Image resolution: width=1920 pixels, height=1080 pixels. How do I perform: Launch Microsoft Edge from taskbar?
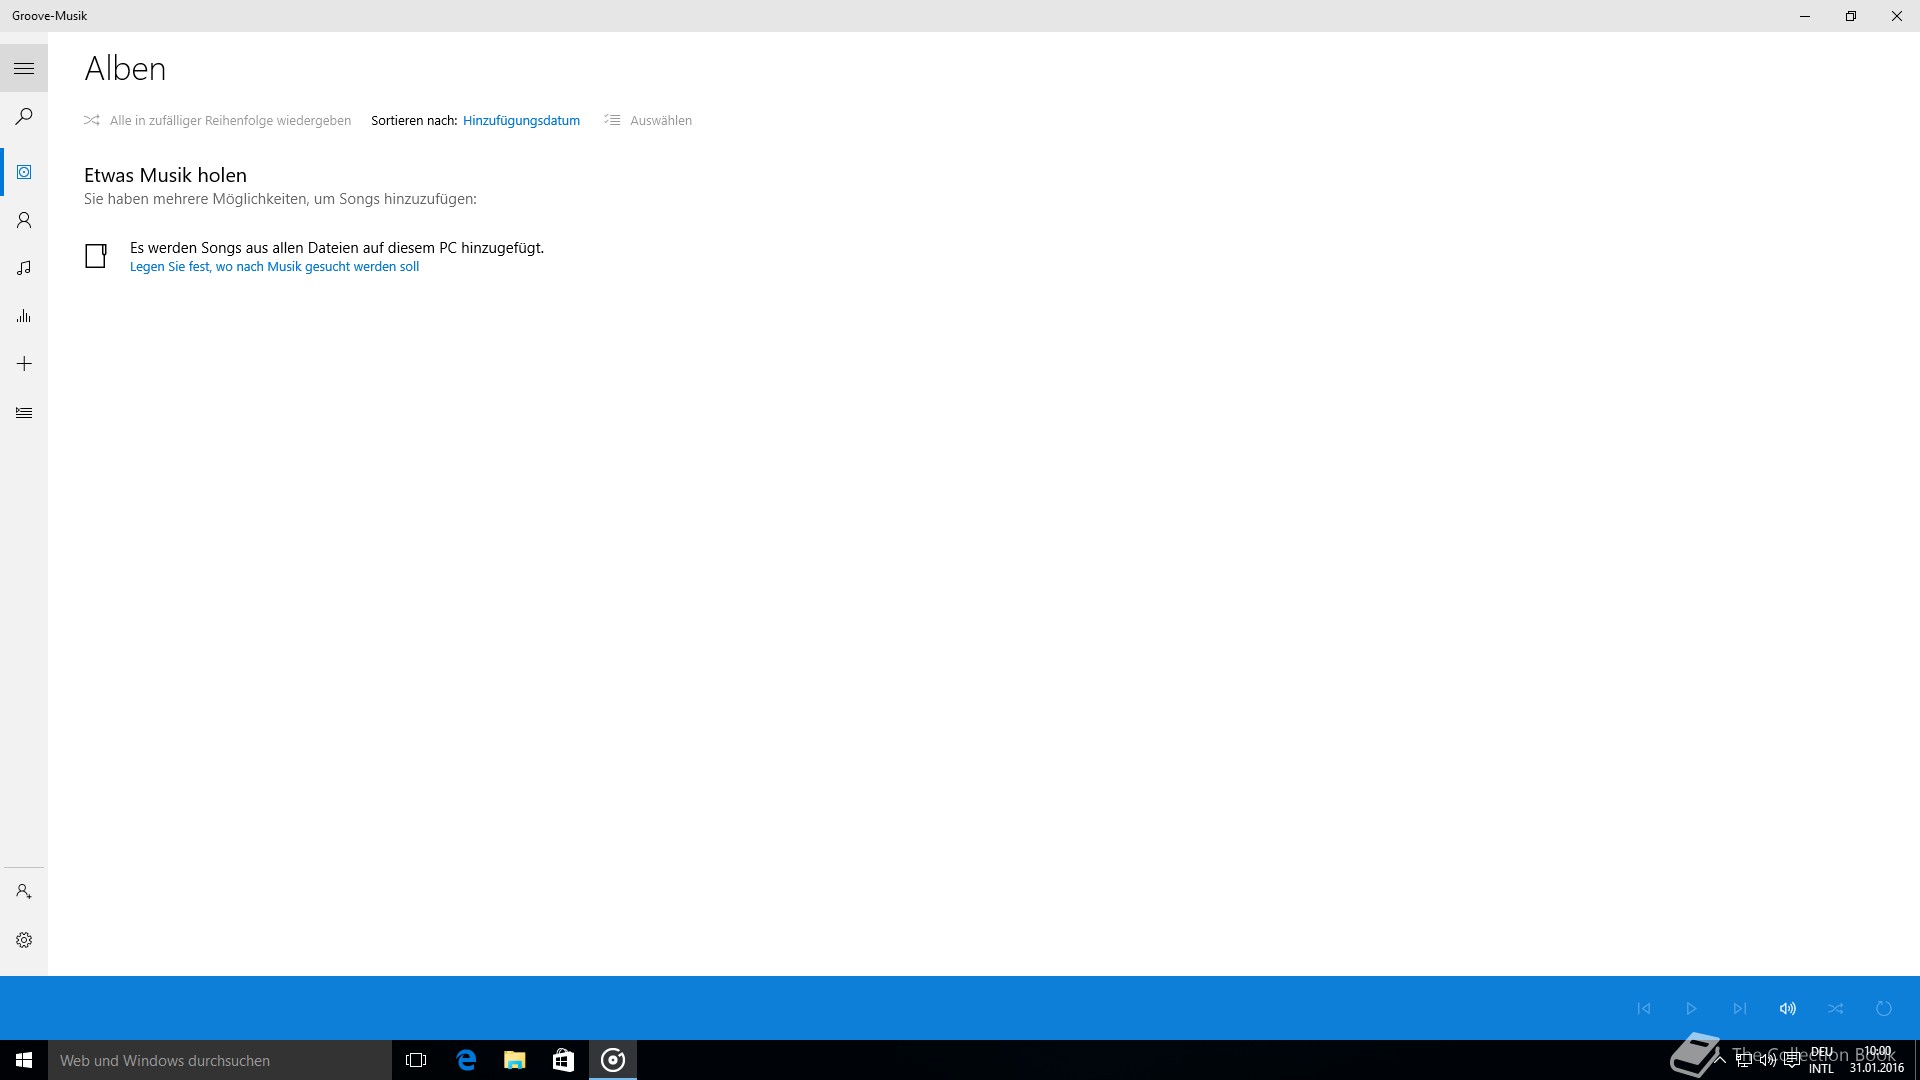pyautogui.click(x=466, y=1060)
